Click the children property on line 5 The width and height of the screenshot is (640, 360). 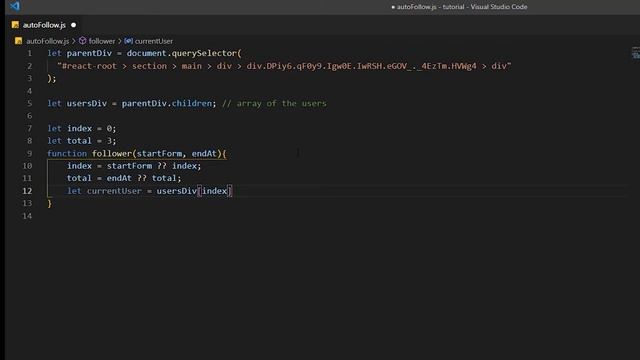[x=192, y=103]
